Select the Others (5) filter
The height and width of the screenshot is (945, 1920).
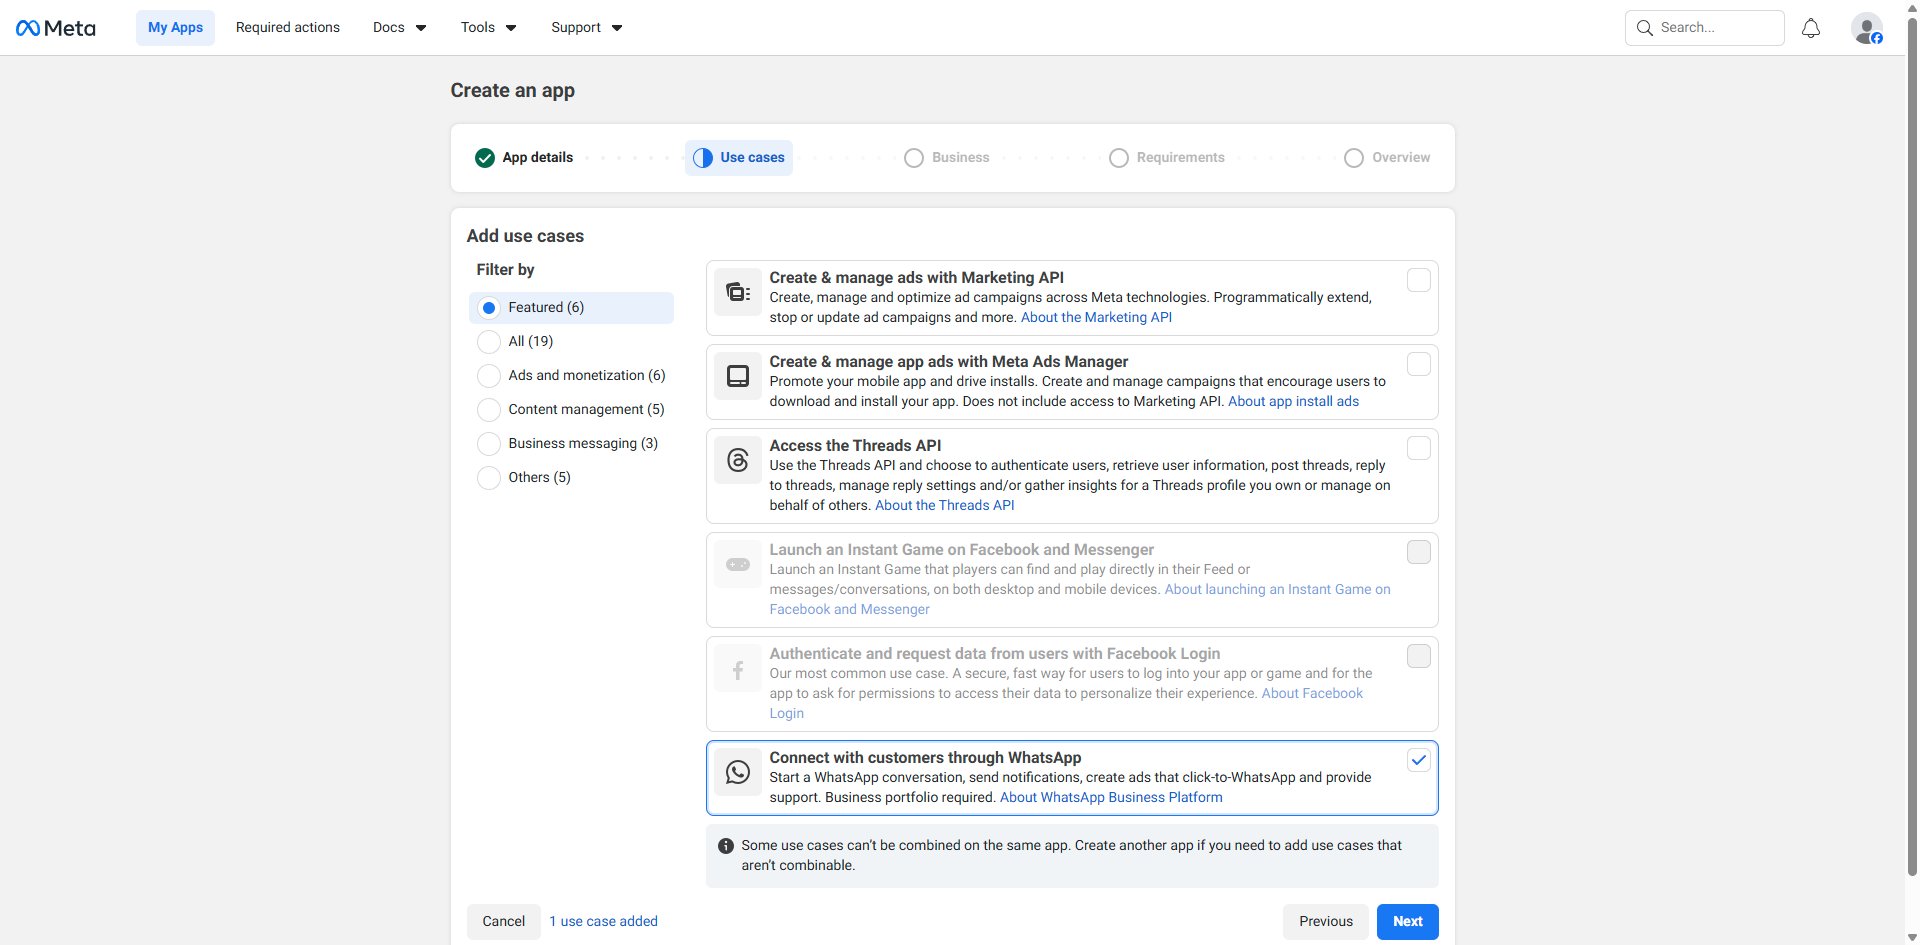point(571,478)
